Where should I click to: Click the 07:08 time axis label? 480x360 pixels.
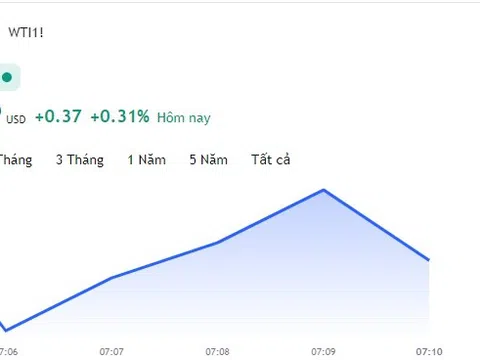(x=217, y=352)
